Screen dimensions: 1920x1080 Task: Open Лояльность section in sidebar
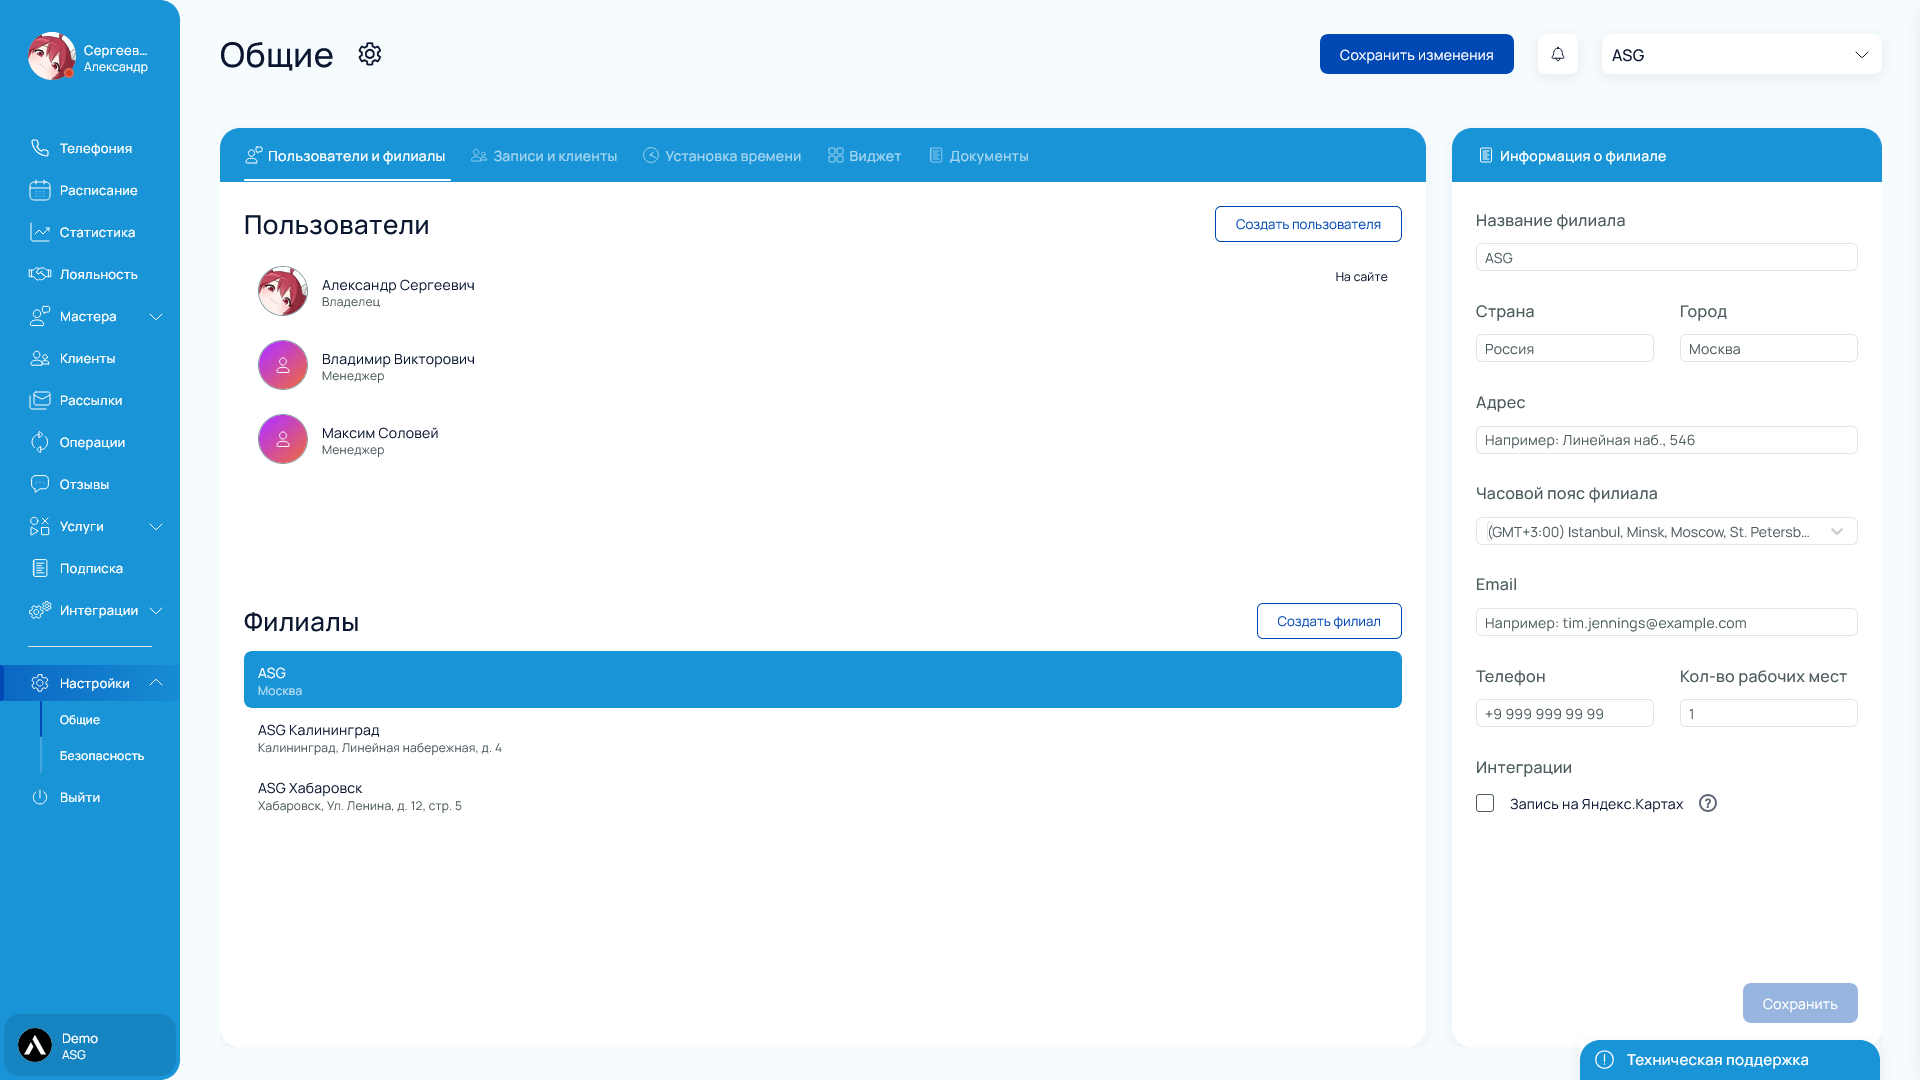(97, 274)
